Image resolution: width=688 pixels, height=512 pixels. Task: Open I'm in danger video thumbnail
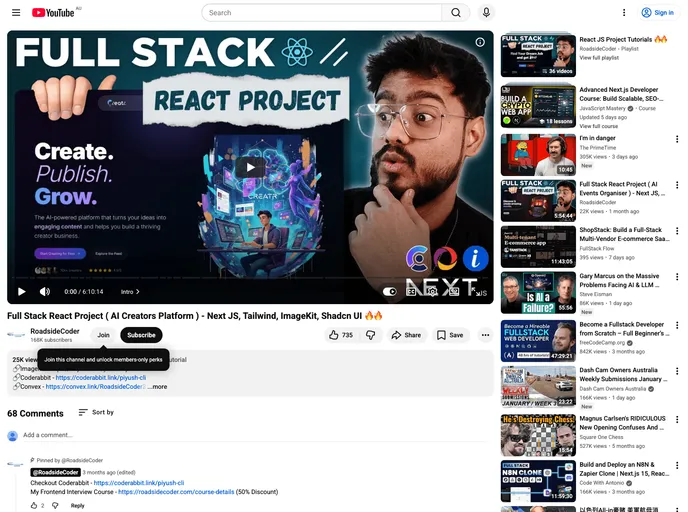point(538,155)
